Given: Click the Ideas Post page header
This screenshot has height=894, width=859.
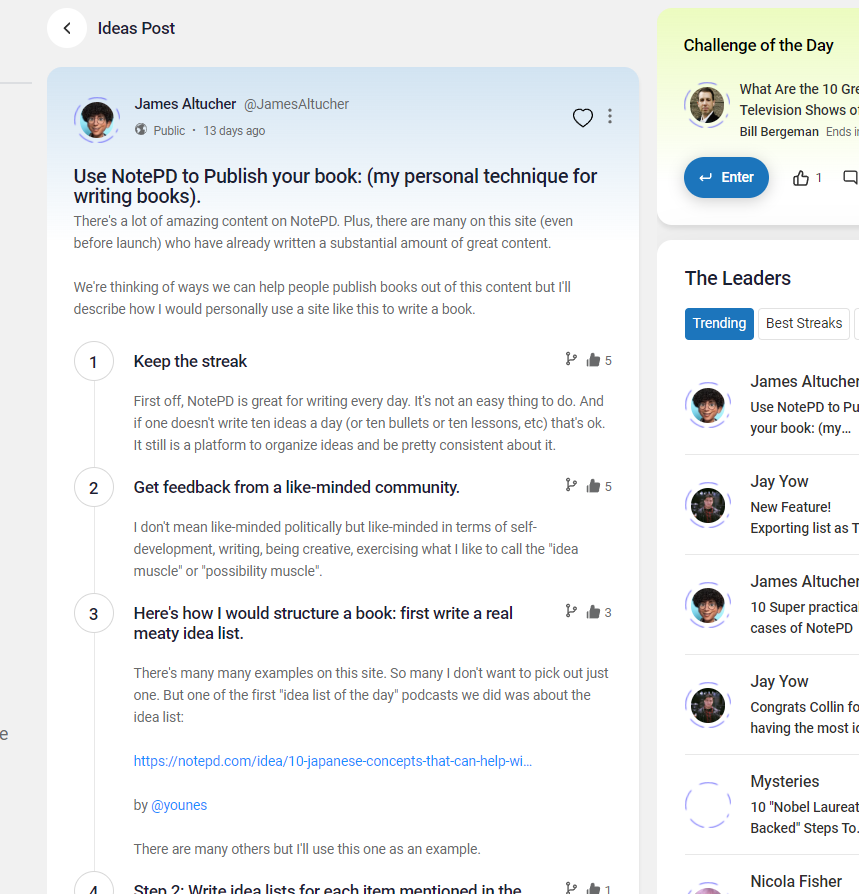Looking at the screenshot, I should tap(136, 28).
